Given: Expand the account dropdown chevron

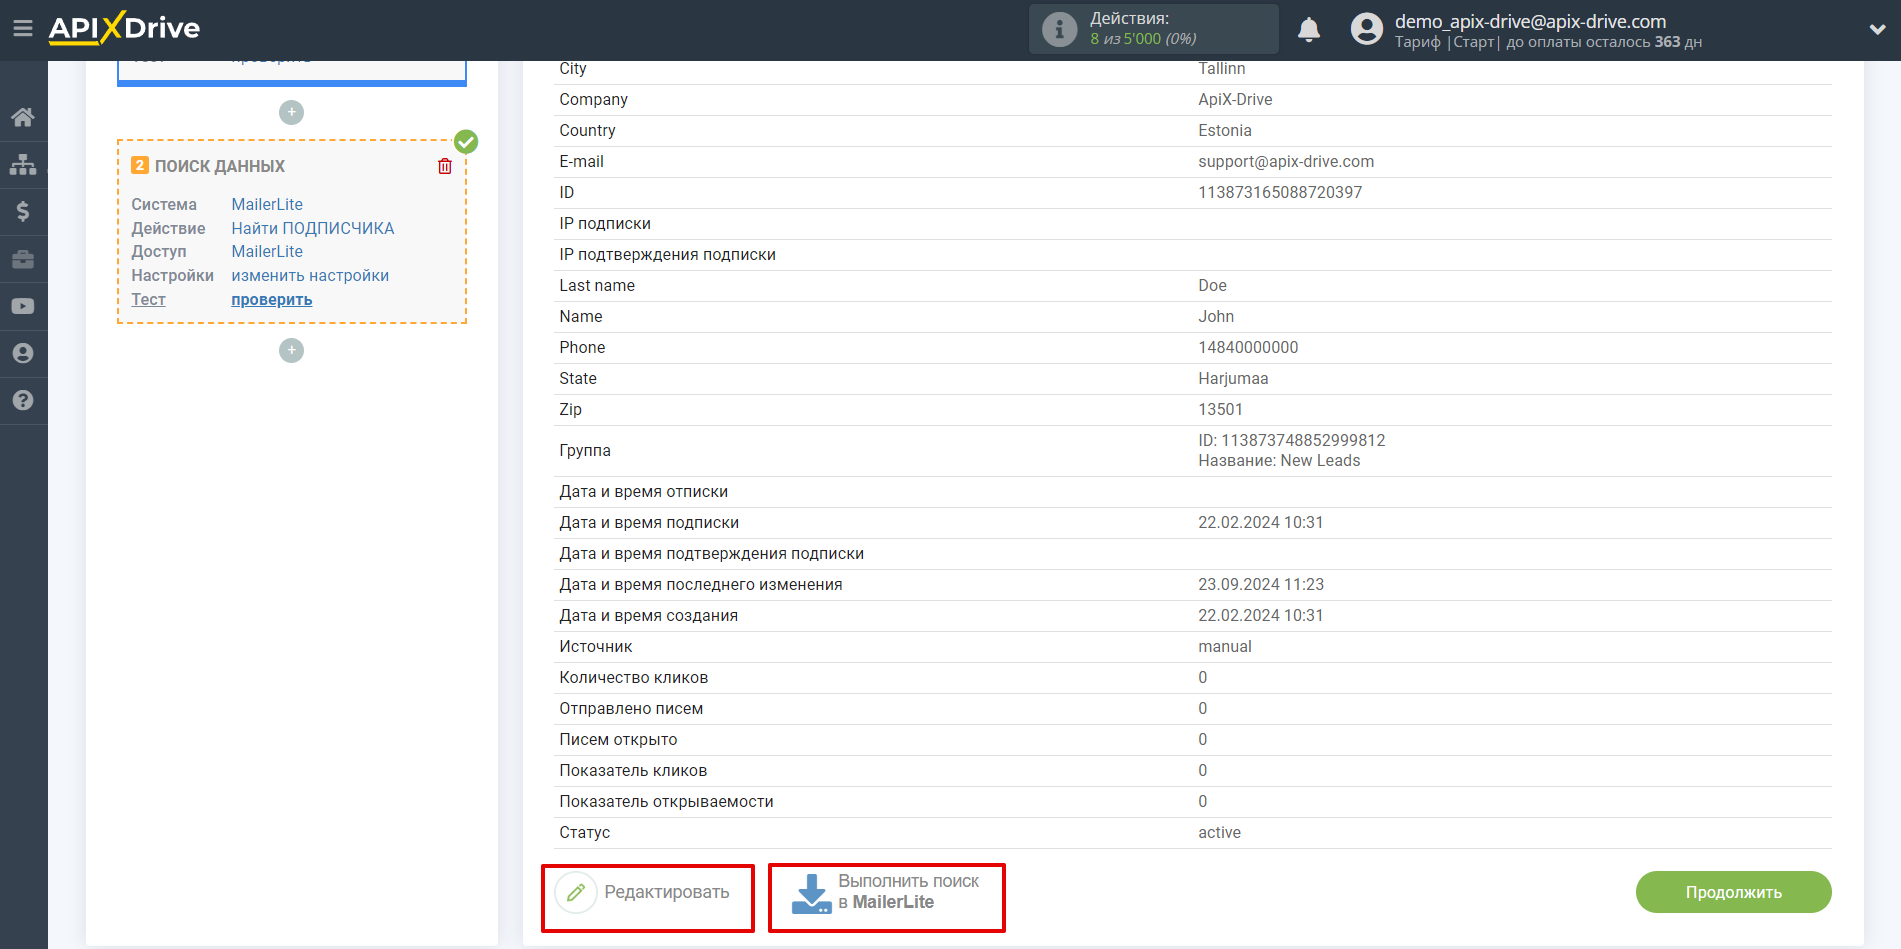Looking at the screenshot, I should pos(1877,30).
